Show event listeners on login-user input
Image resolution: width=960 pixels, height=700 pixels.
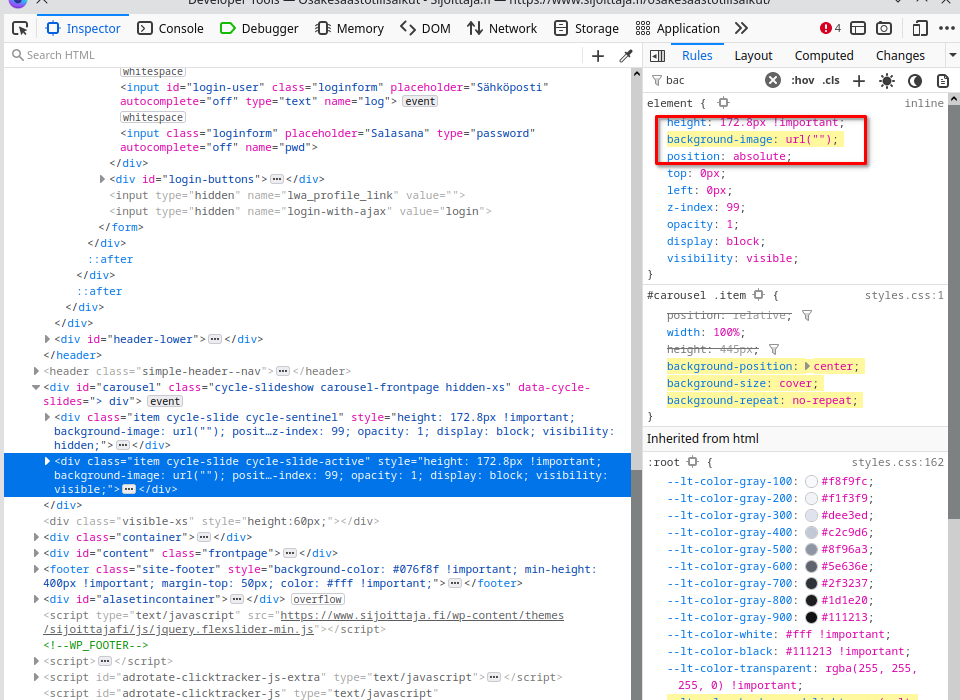point(420,102)
